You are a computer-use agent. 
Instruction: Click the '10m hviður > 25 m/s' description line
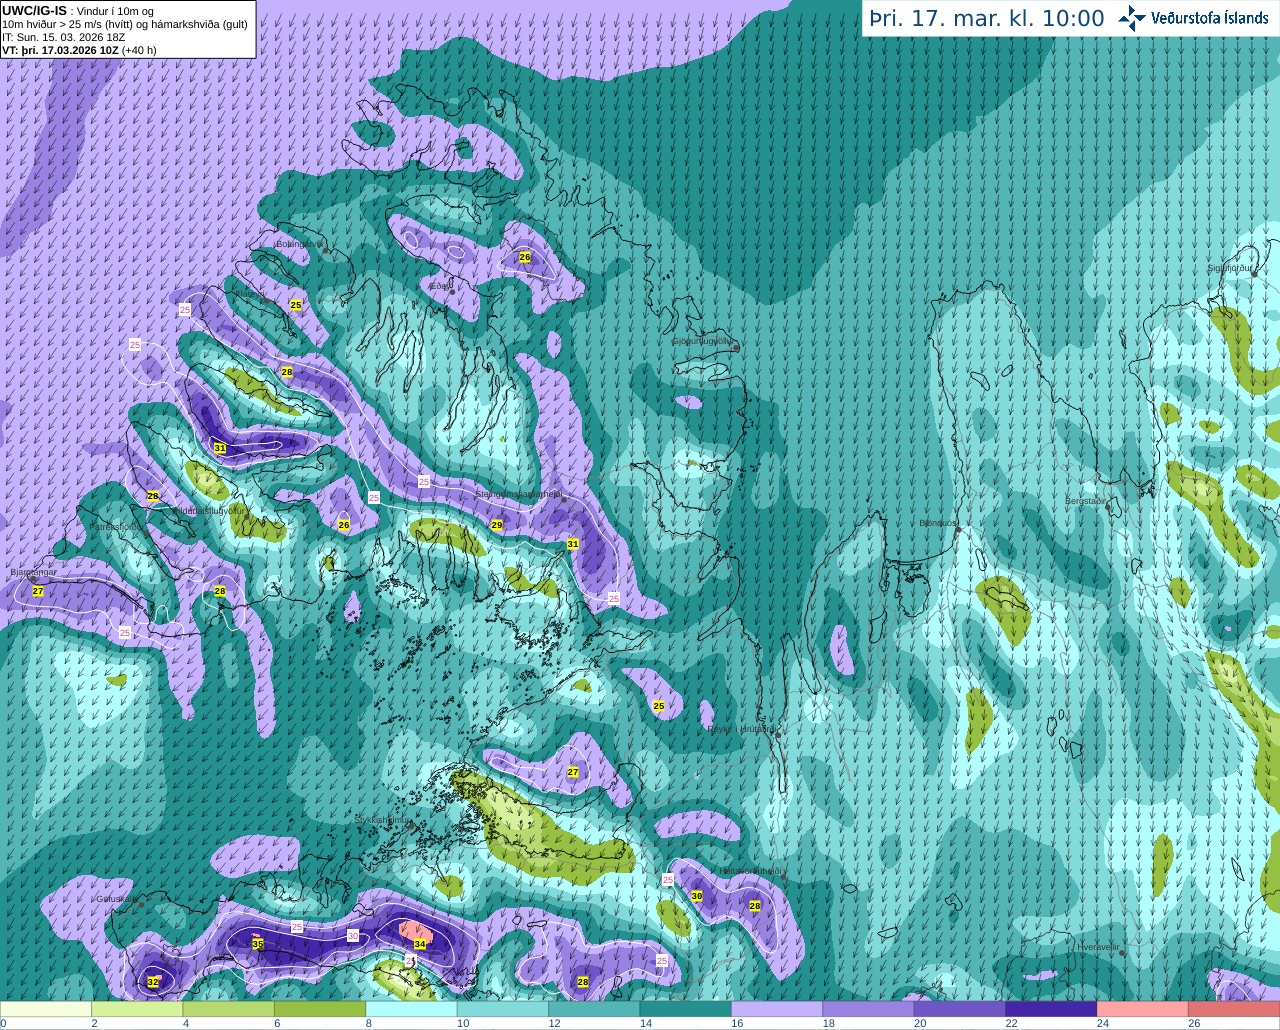(x=125, y=24)
